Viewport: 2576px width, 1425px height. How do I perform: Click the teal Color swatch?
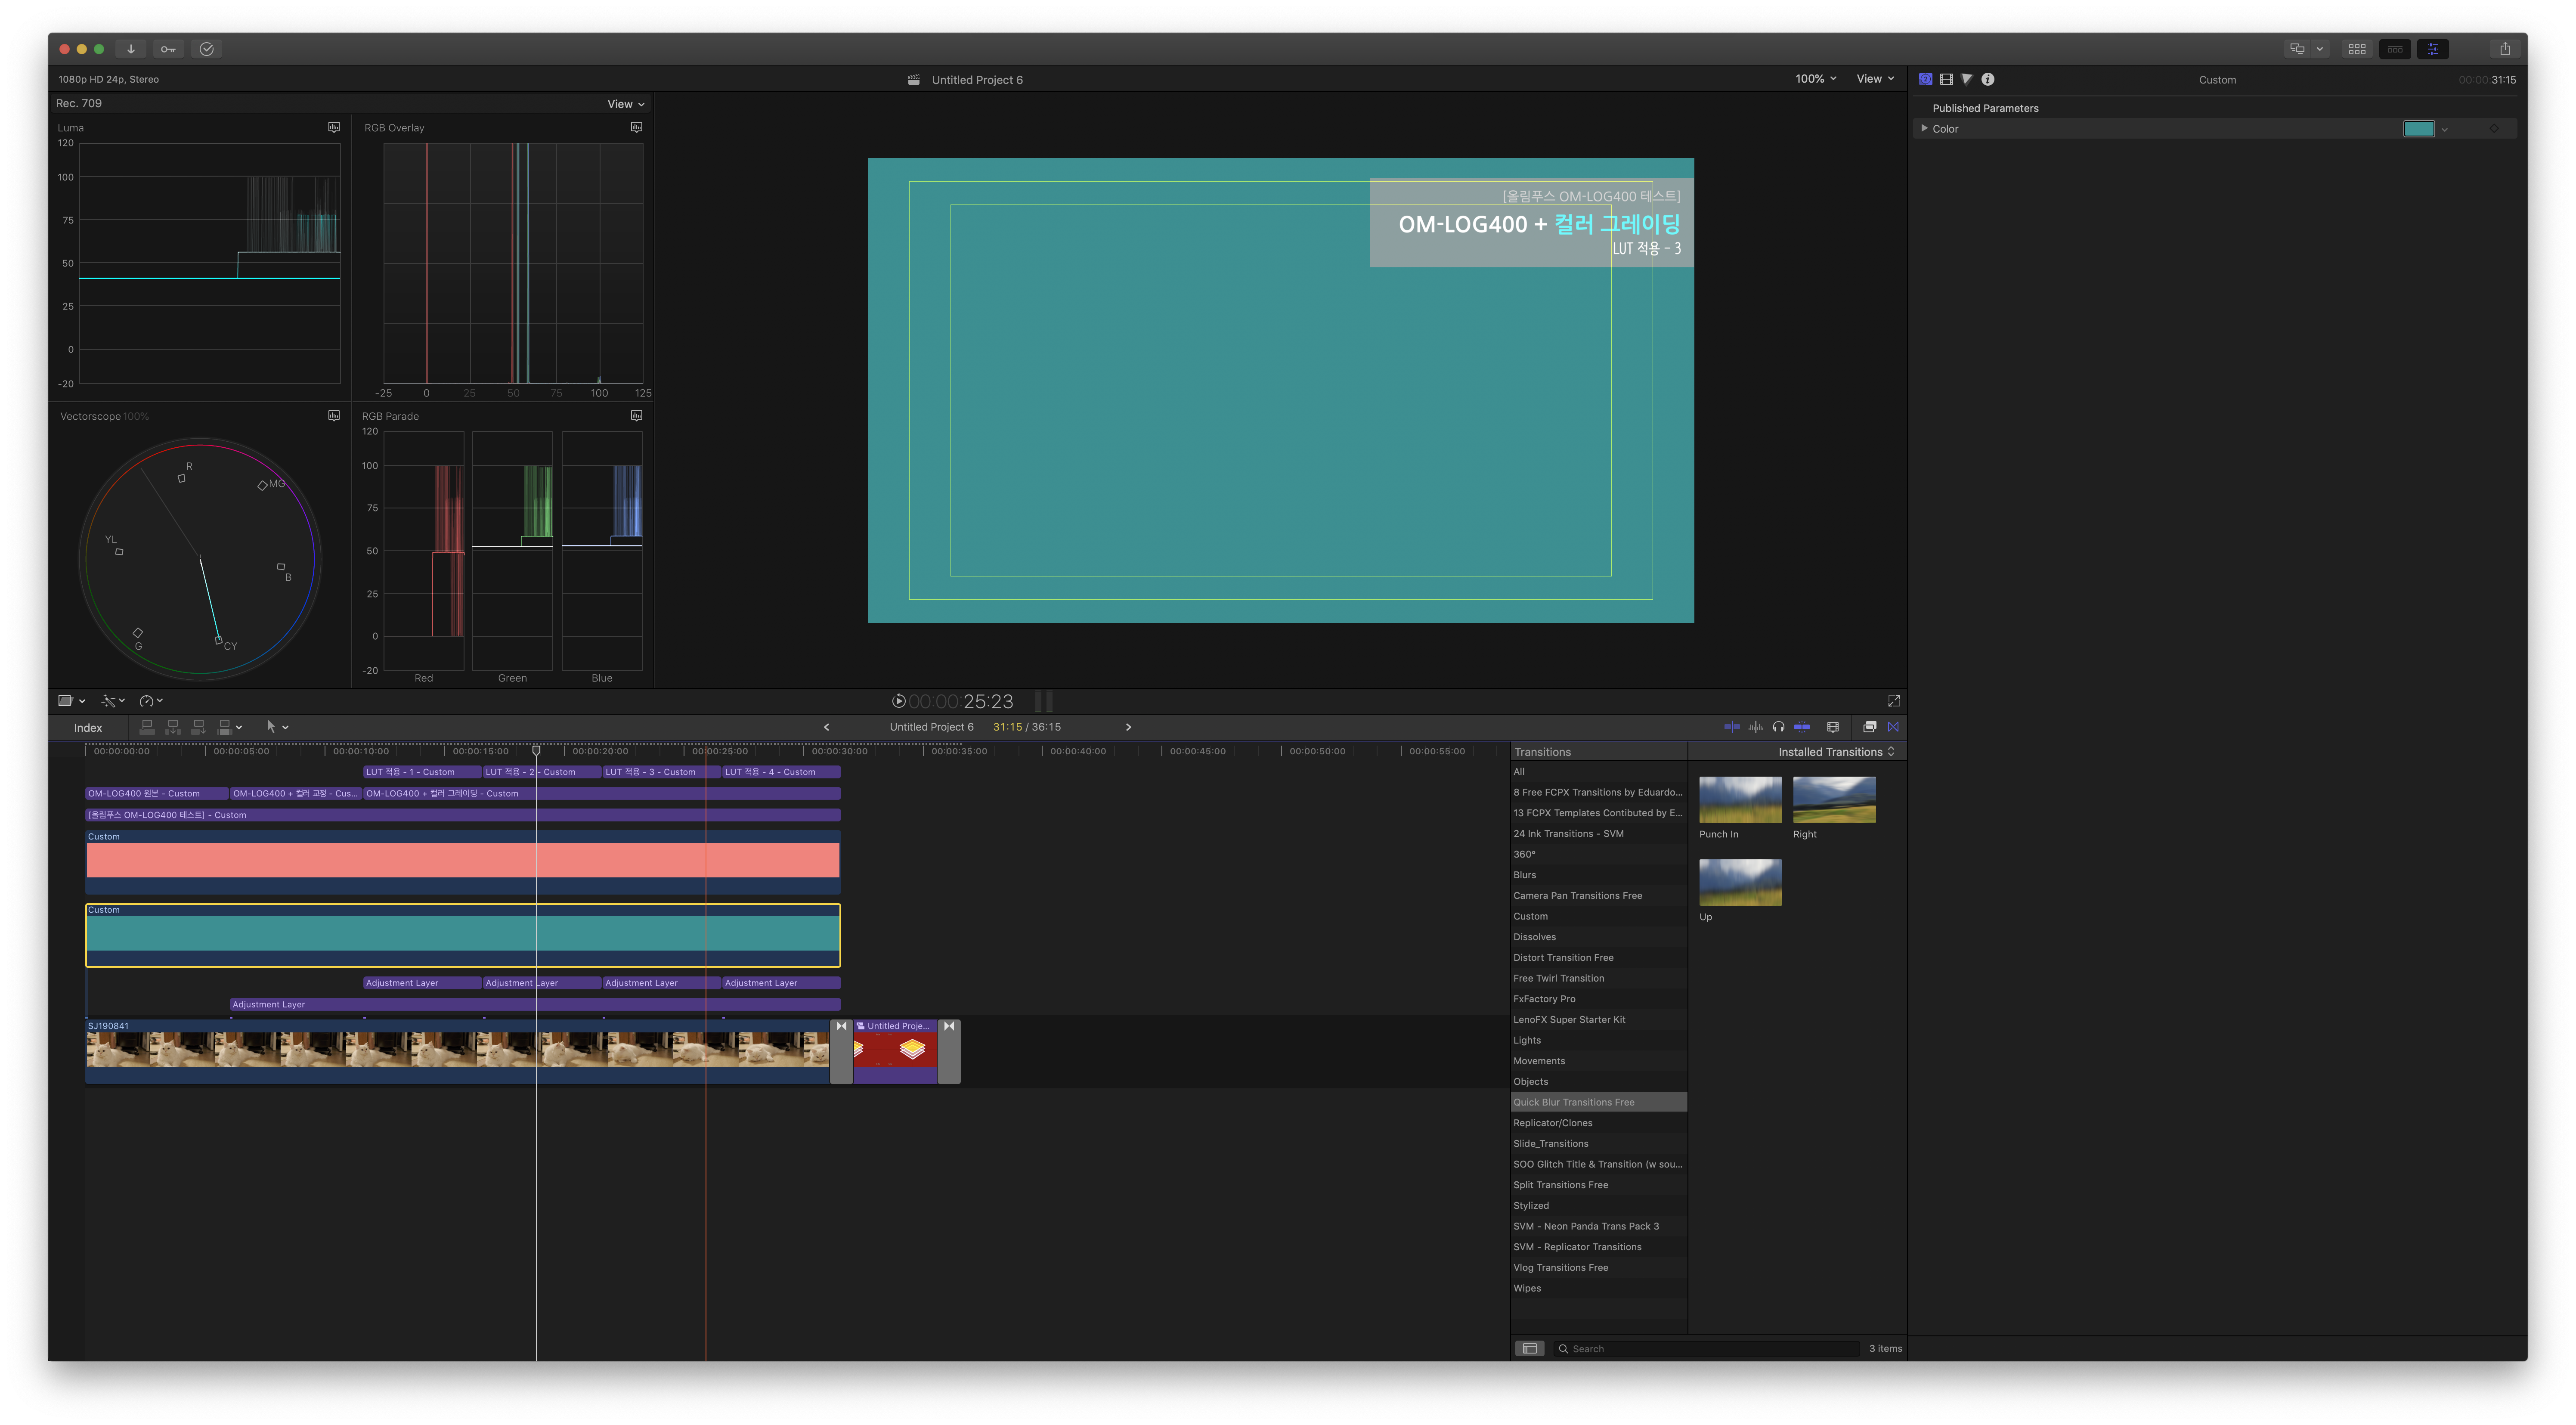(2418, 128)
